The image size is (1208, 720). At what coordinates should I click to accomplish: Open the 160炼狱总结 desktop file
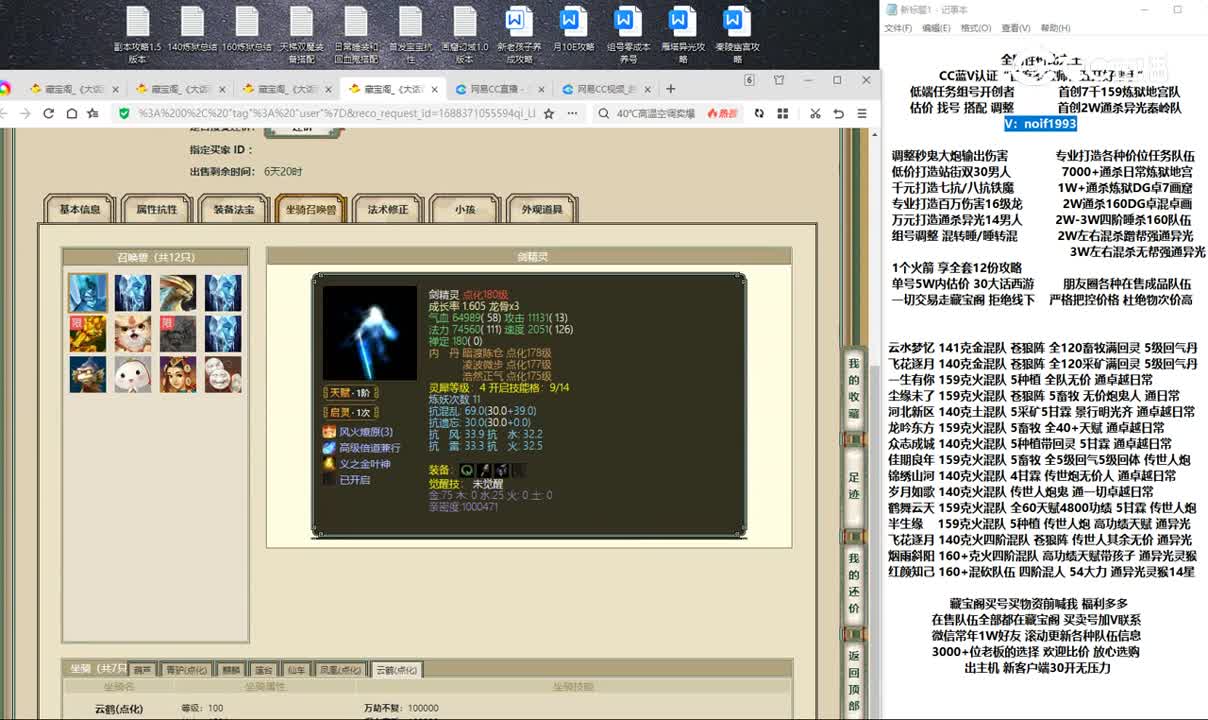[x=247, y=30]
